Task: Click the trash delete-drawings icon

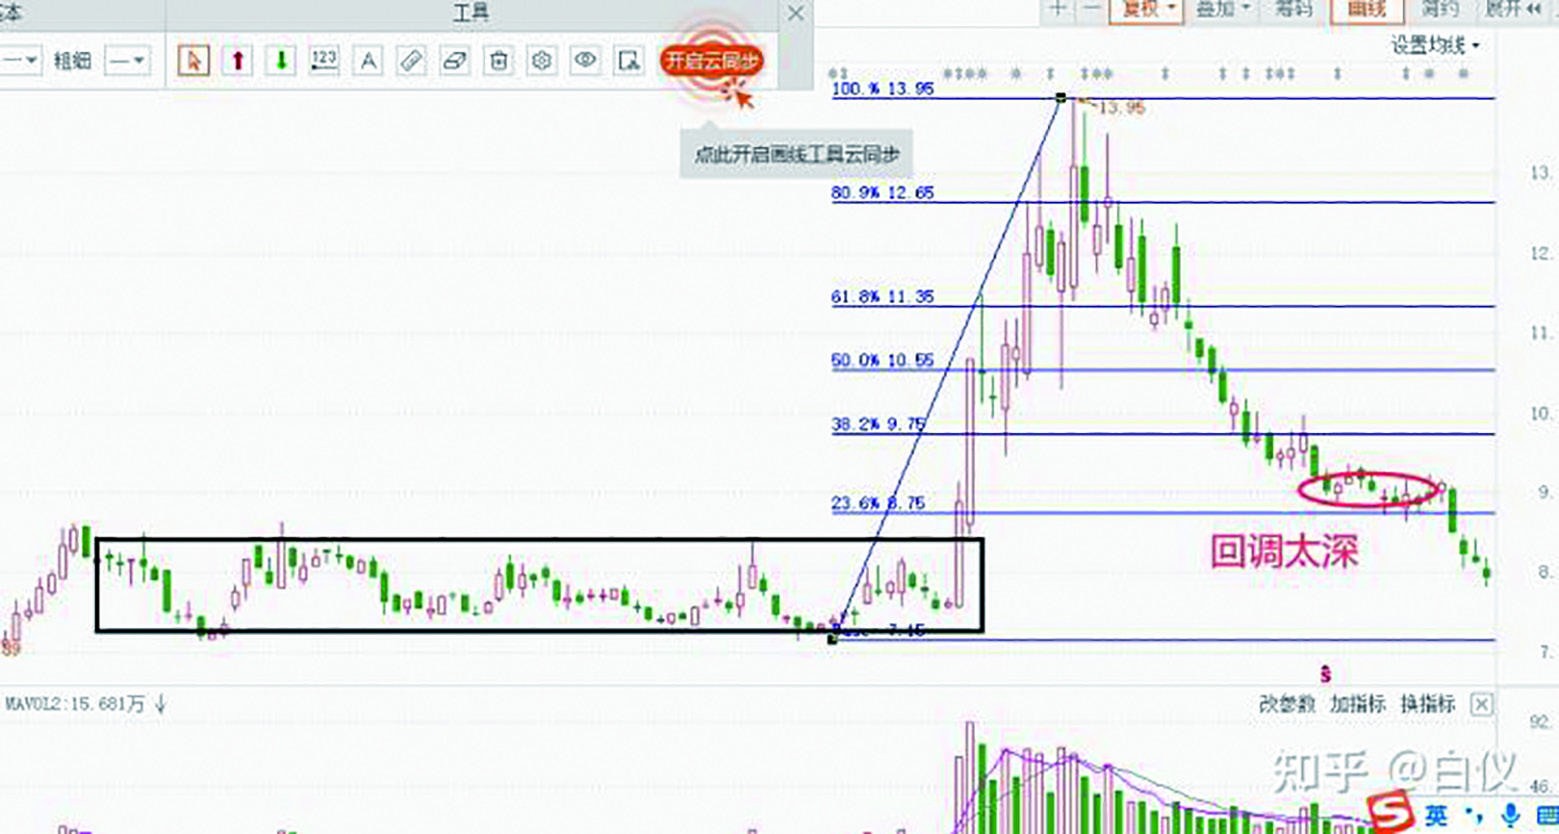Action: click(x=498, y=61)
